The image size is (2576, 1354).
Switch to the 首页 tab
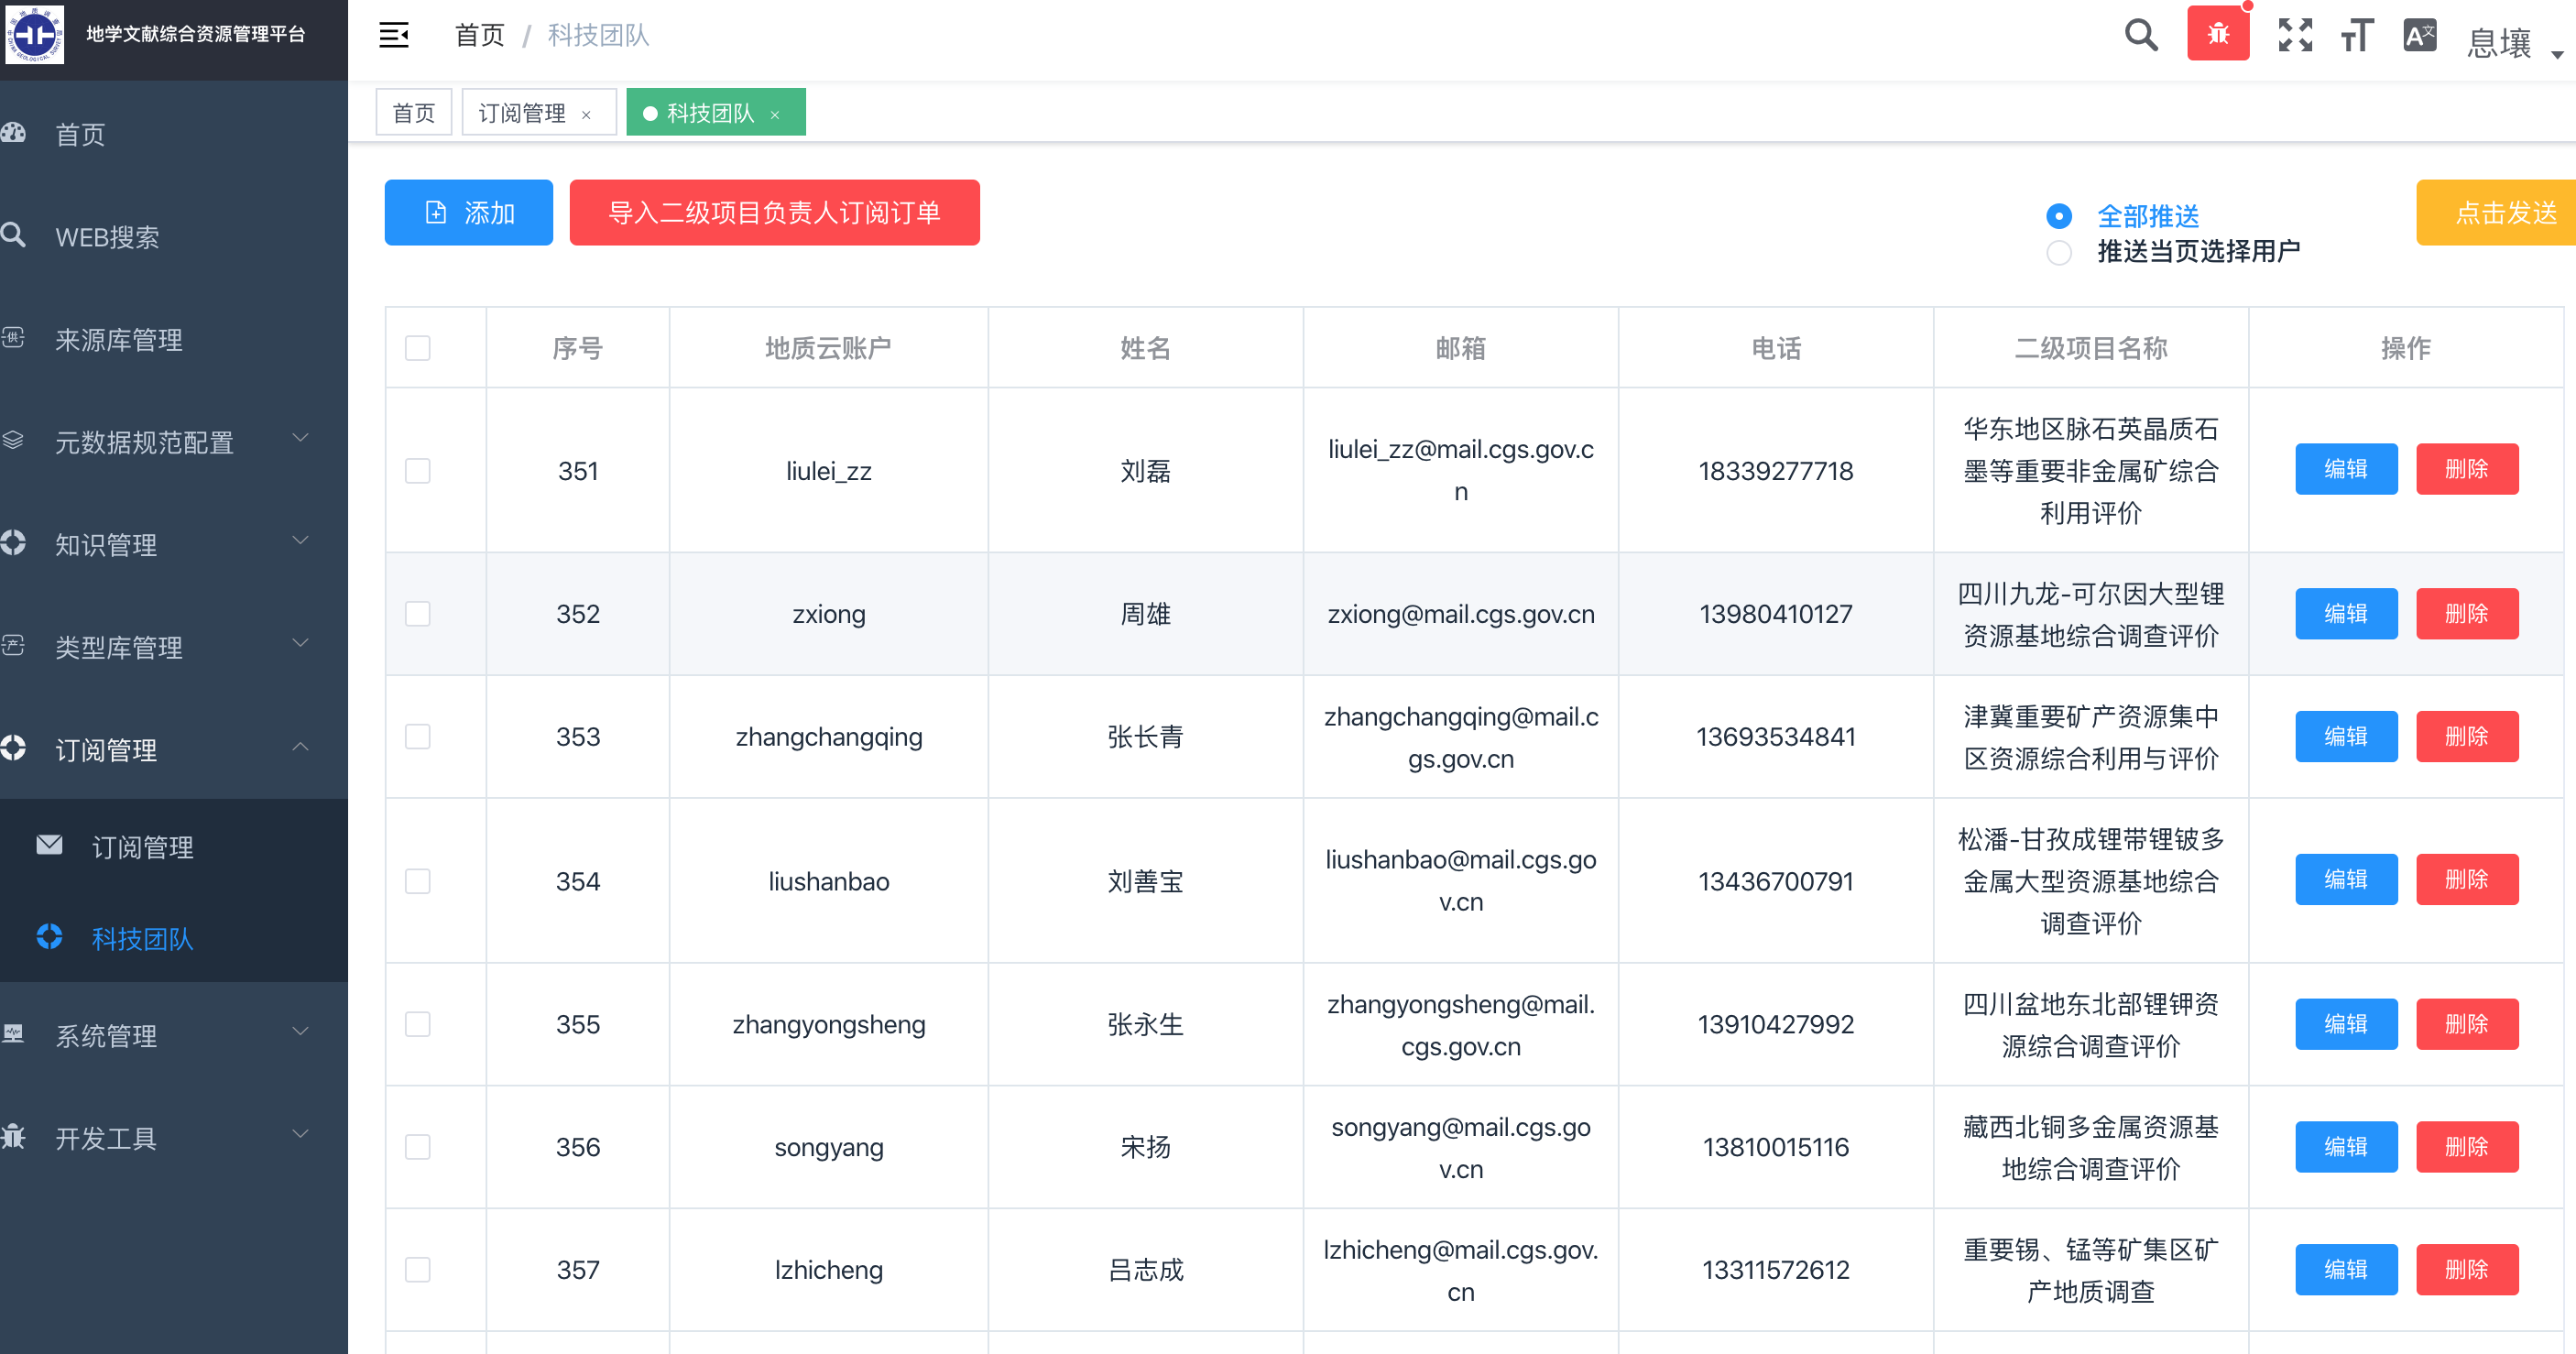tap(413, 113)
